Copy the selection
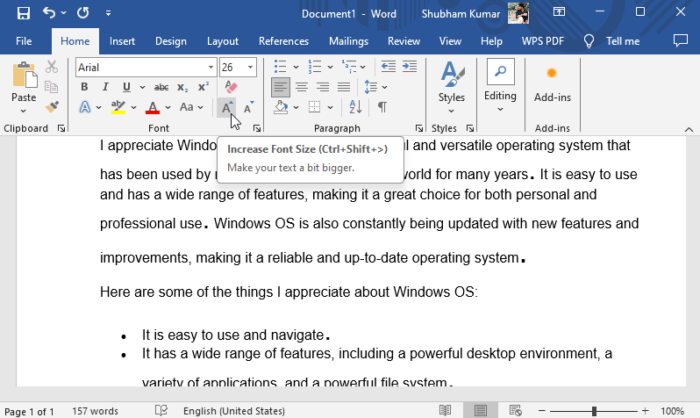Image resolution: width=700 pixels, height=418 pixels. pyautogui.click(x=52, y=87)
